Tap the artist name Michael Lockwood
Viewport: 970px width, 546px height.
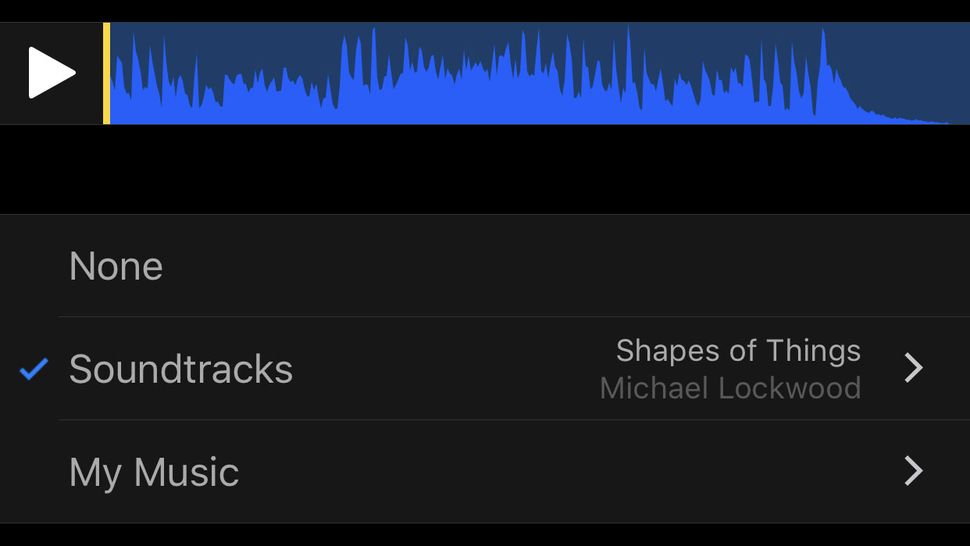click(x=730, y=388)
